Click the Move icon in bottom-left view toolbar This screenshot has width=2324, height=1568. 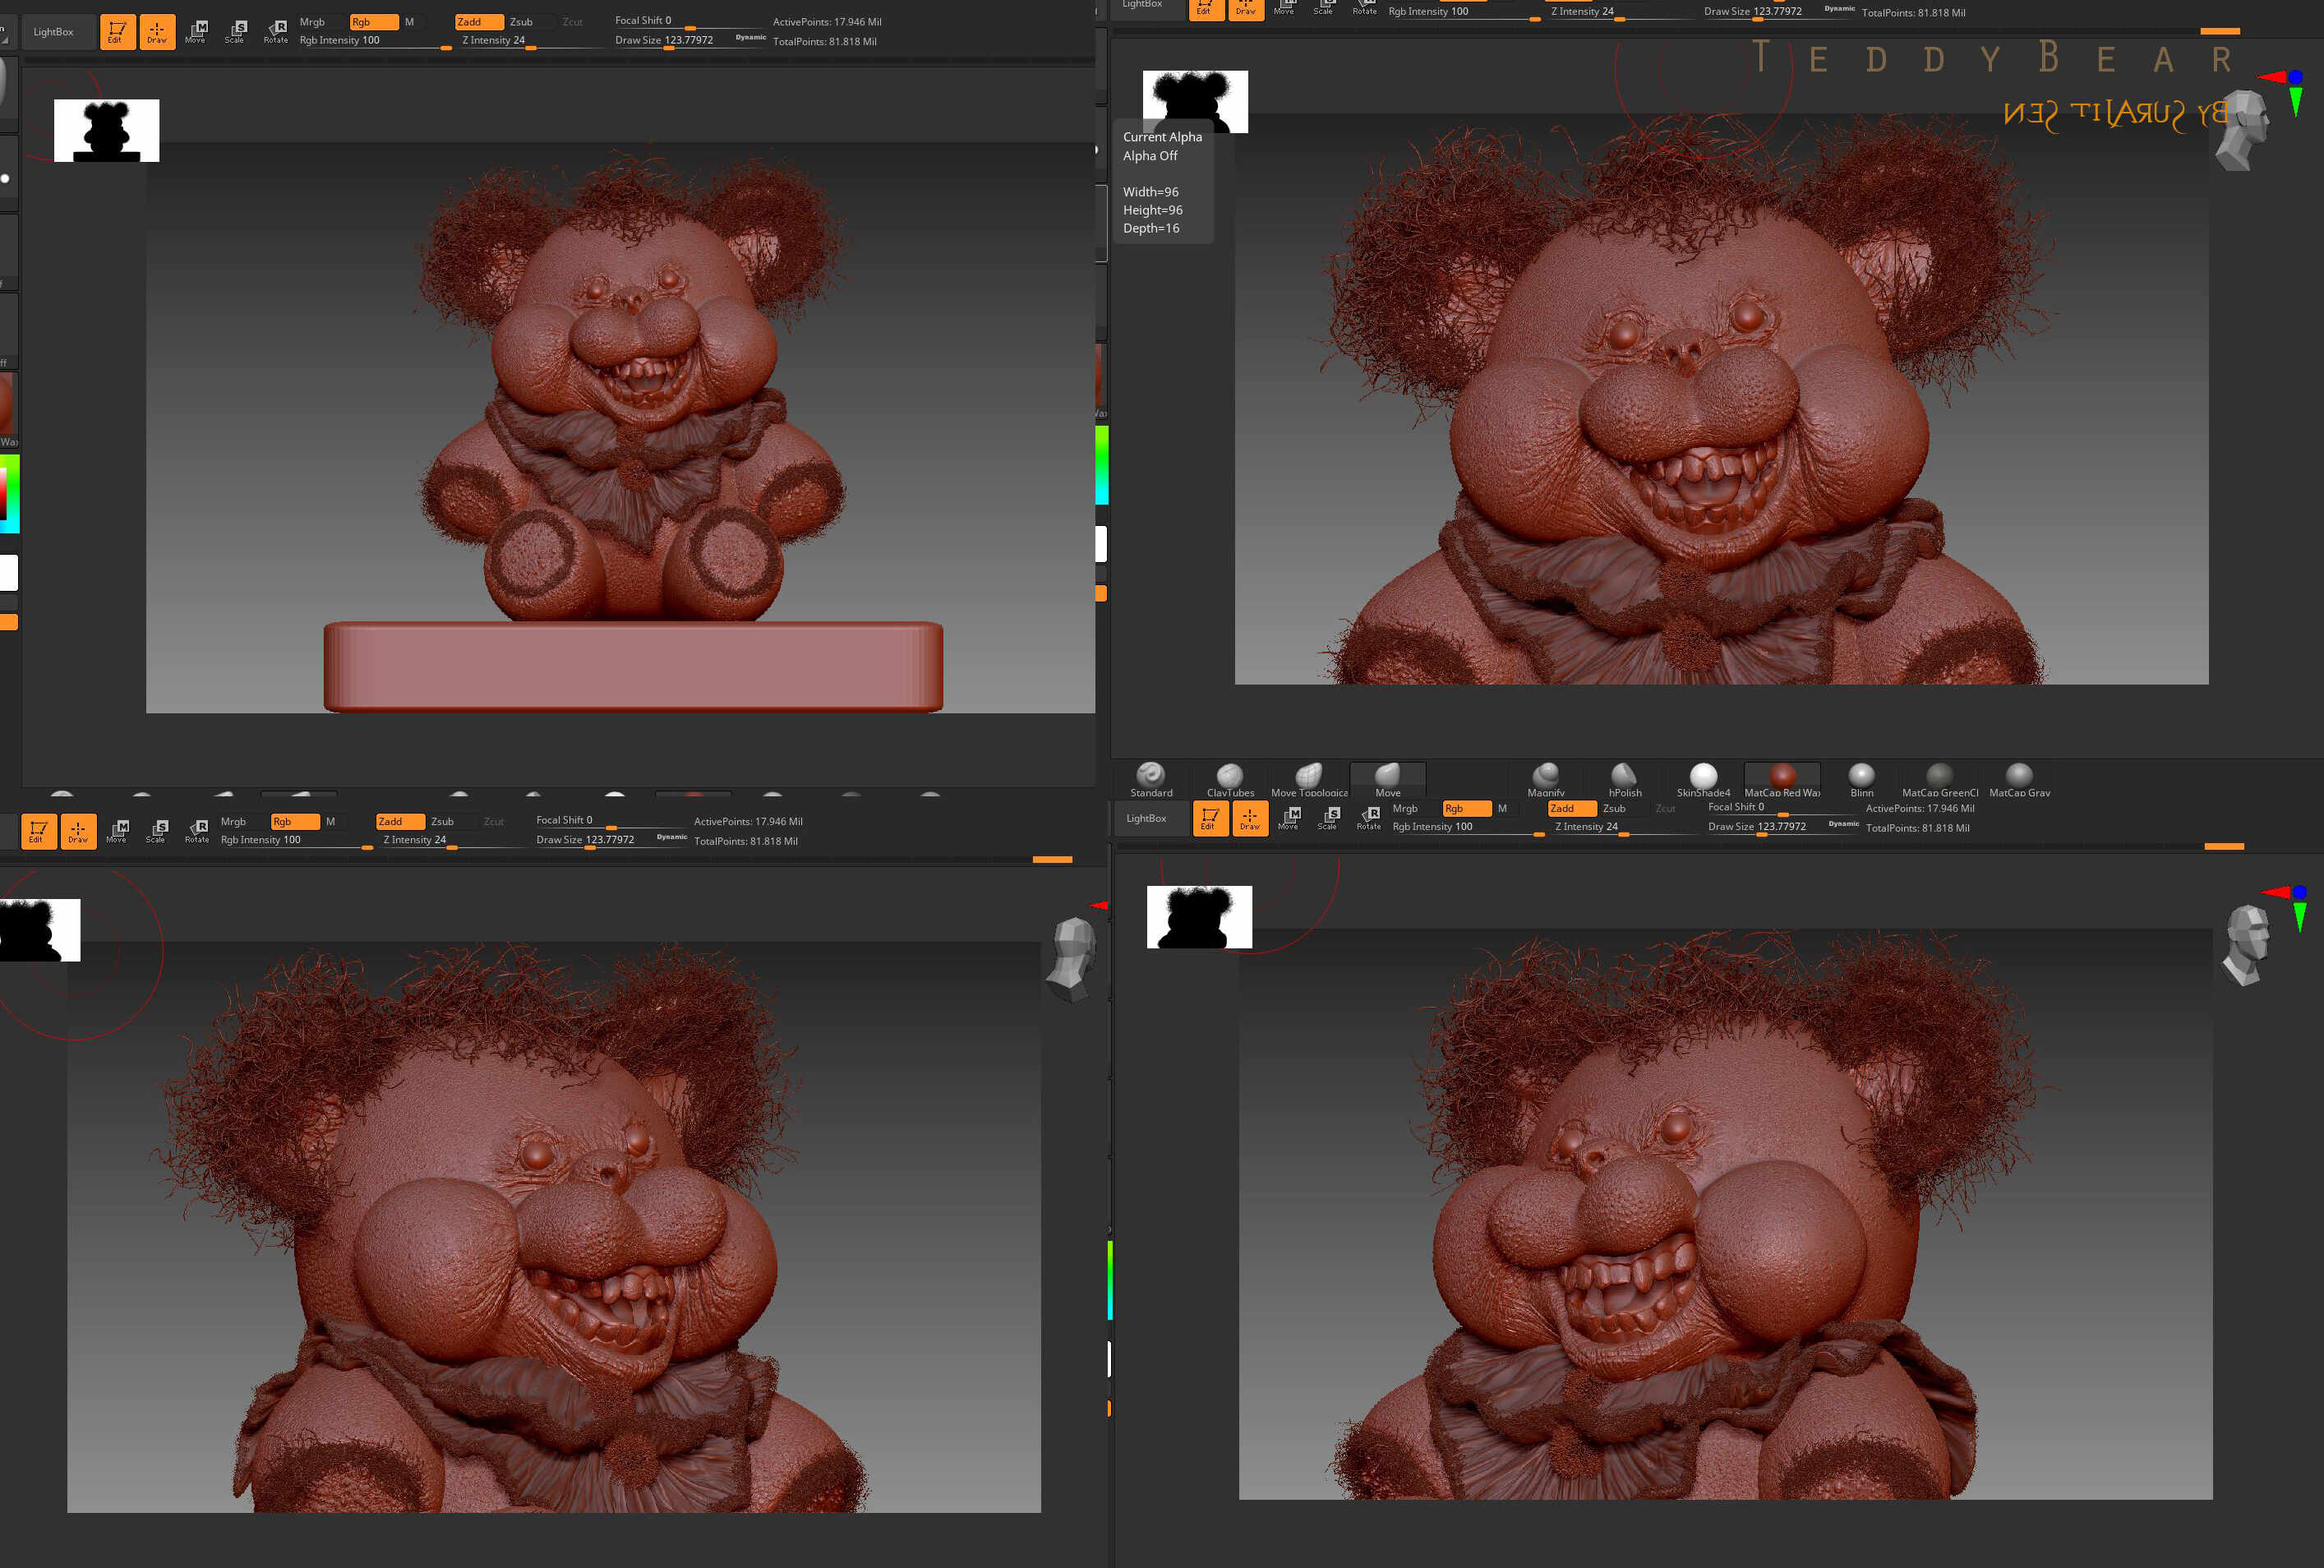coord(117,831)
